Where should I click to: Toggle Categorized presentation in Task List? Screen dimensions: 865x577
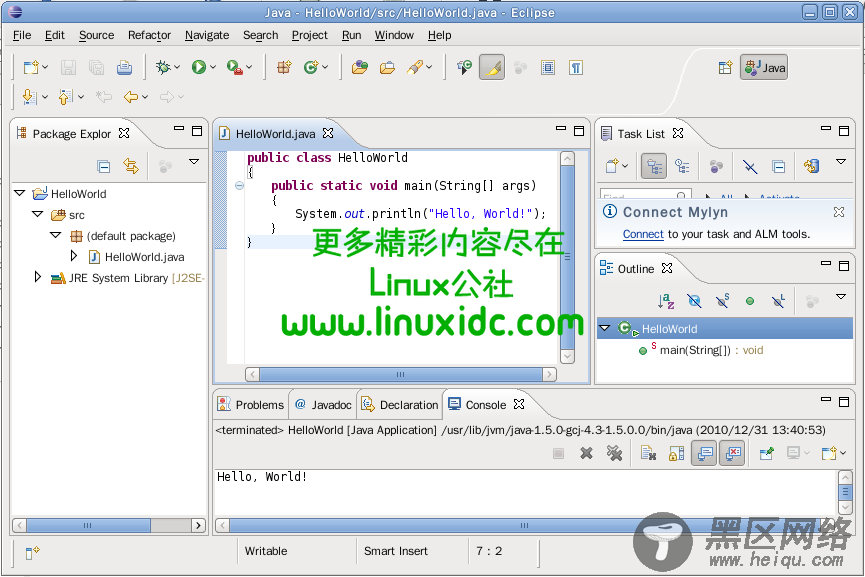(654, 166)
